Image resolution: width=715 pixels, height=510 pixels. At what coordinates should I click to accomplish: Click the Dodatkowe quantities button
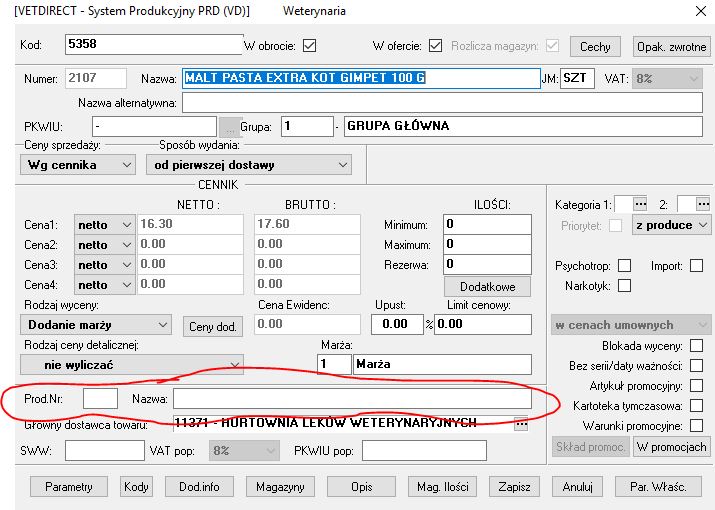[487, 286]
